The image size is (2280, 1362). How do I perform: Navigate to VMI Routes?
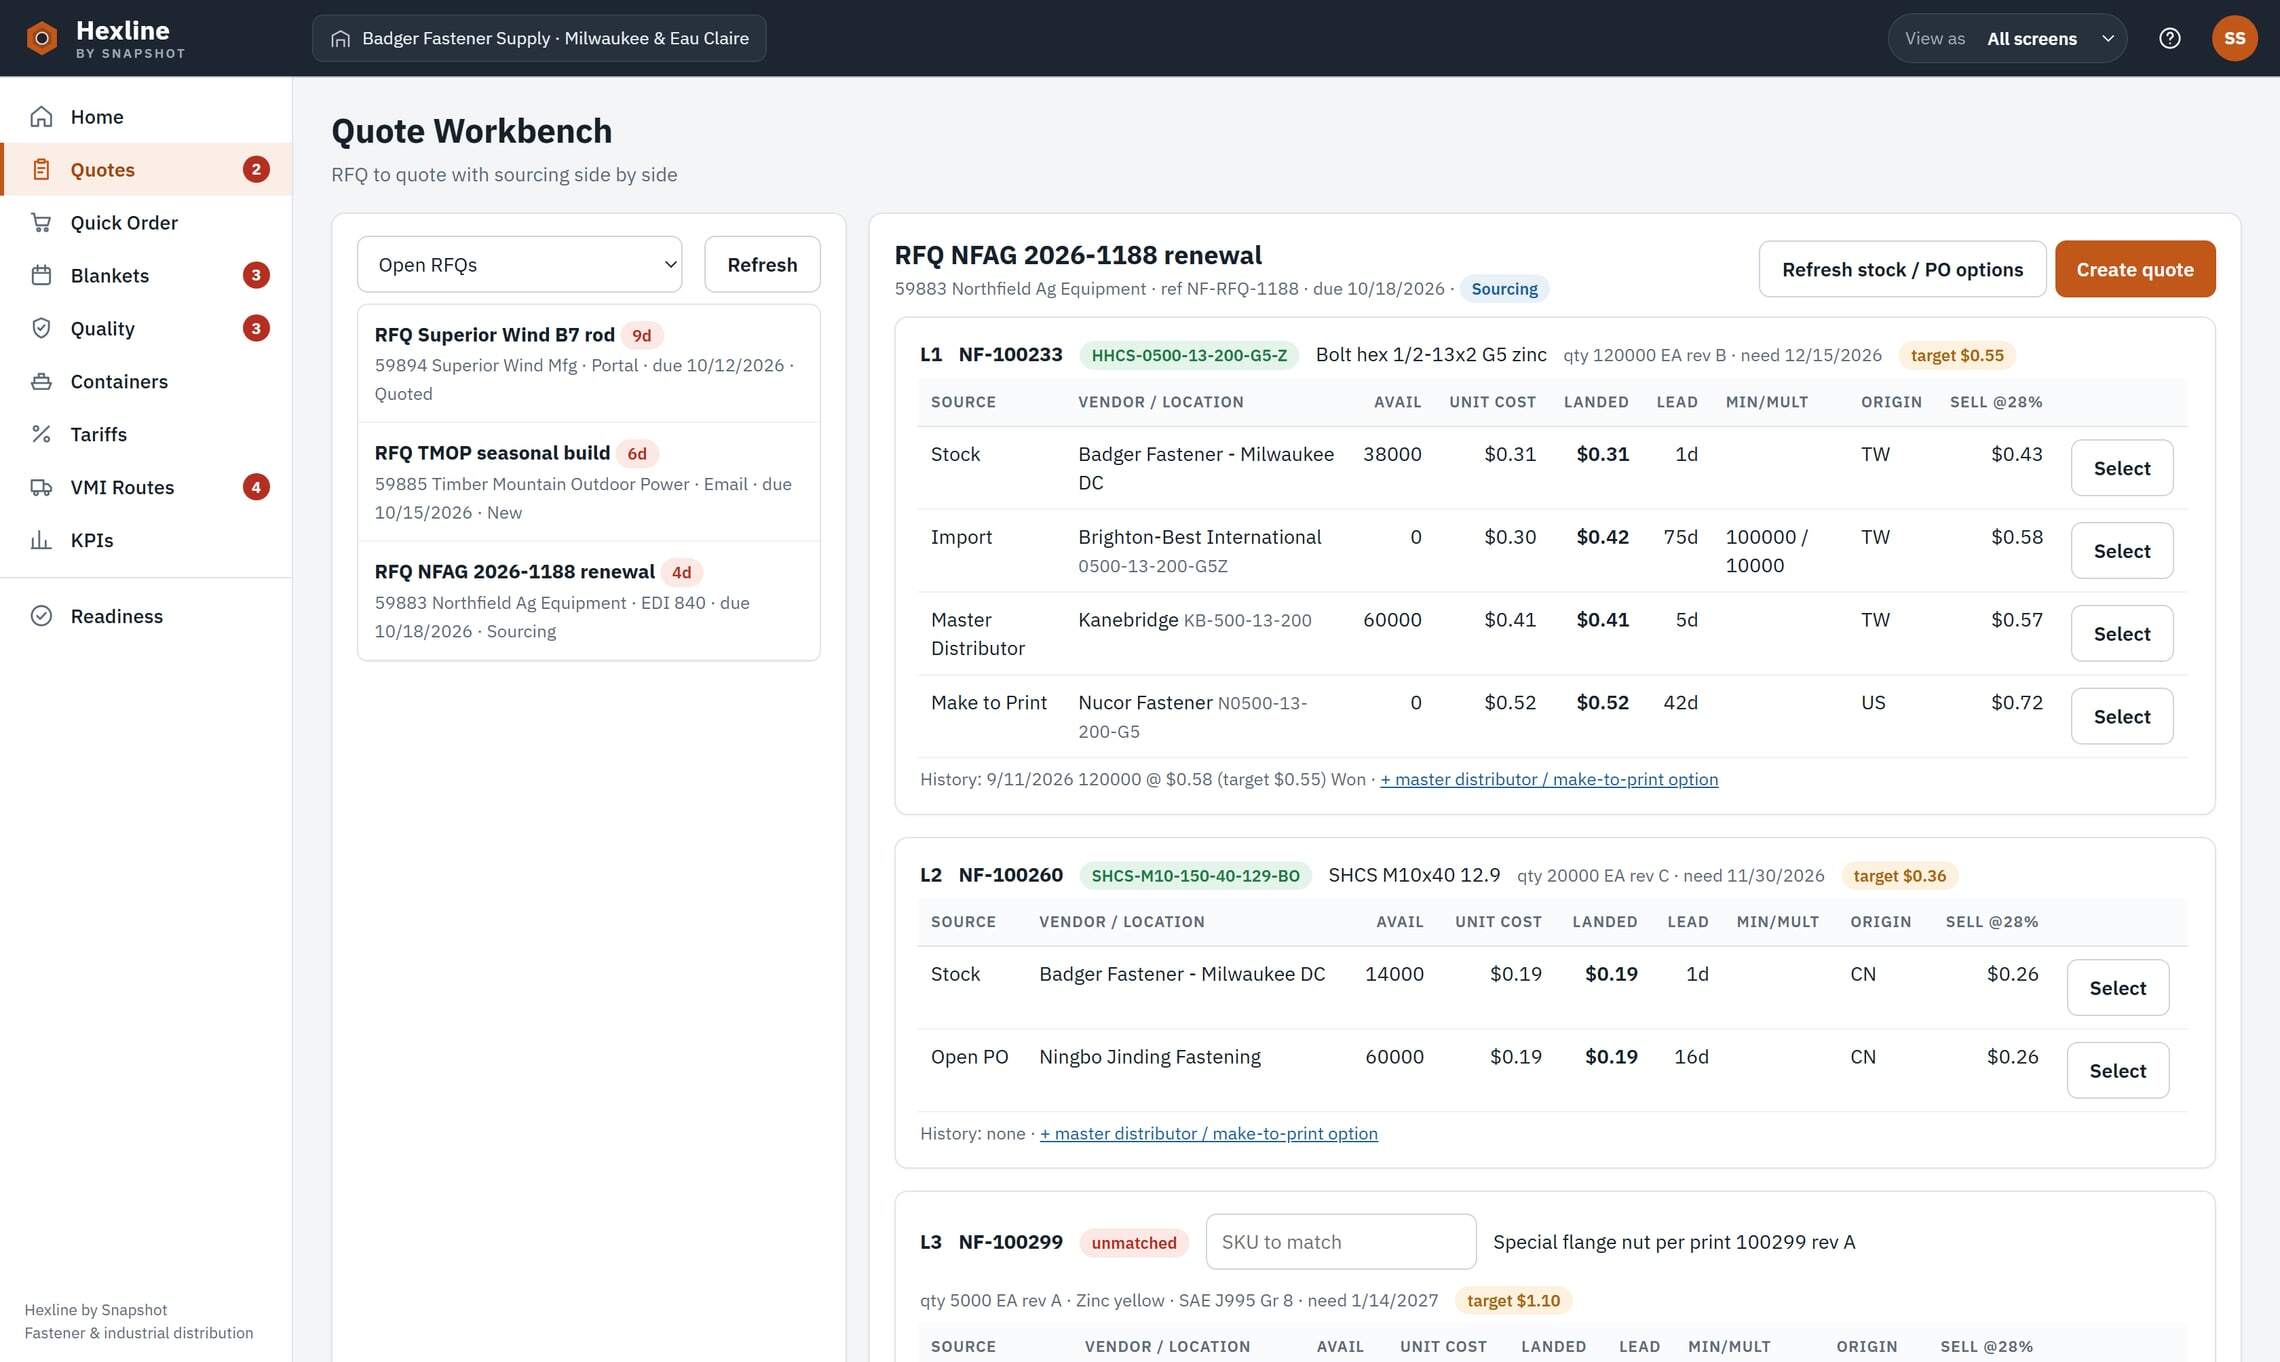click(146, 488)
